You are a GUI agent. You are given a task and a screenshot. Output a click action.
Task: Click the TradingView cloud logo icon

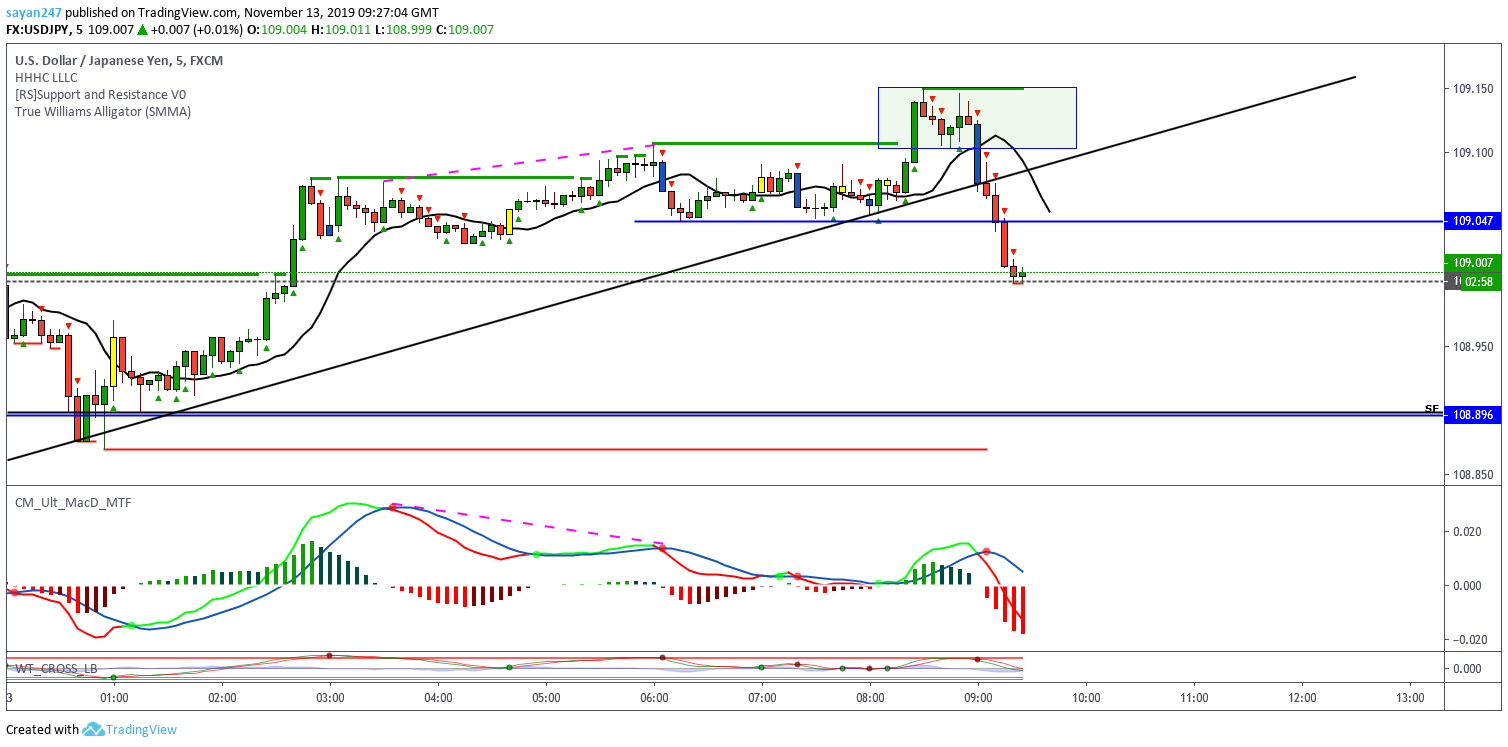[93, 730]
